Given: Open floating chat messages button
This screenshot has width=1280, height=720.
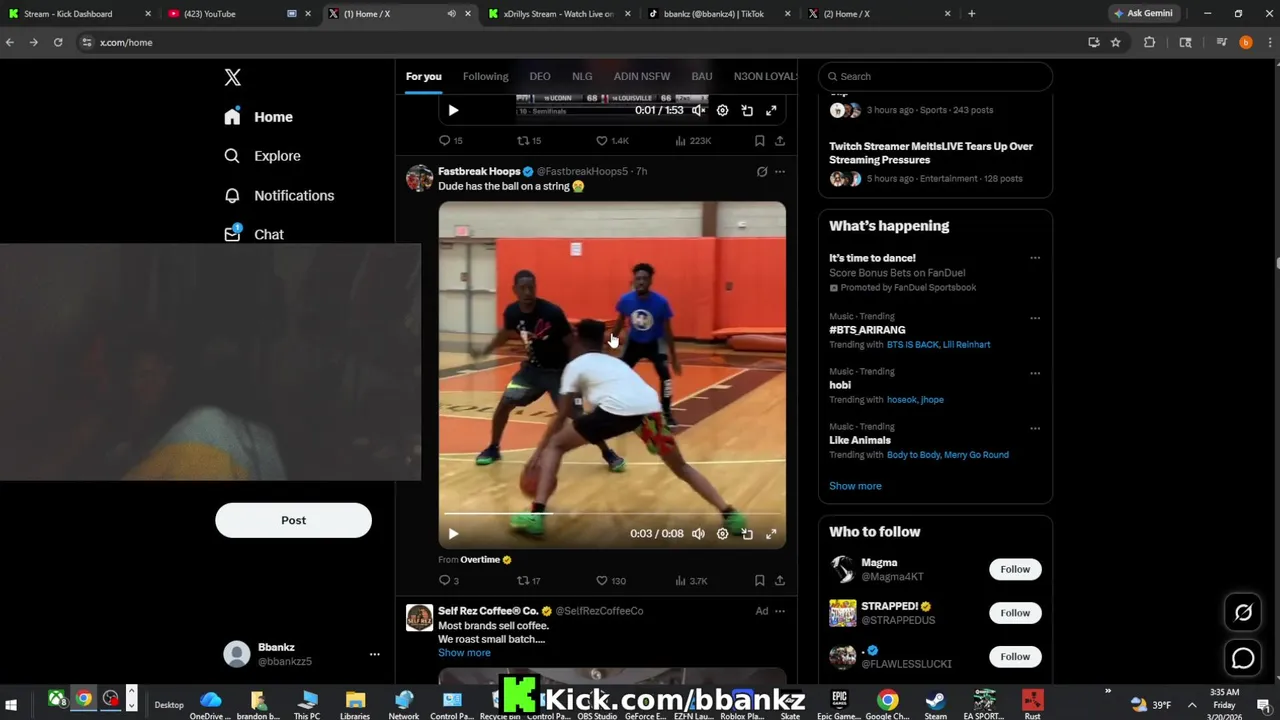Looking at the screenshot, I should (1243, 658).
